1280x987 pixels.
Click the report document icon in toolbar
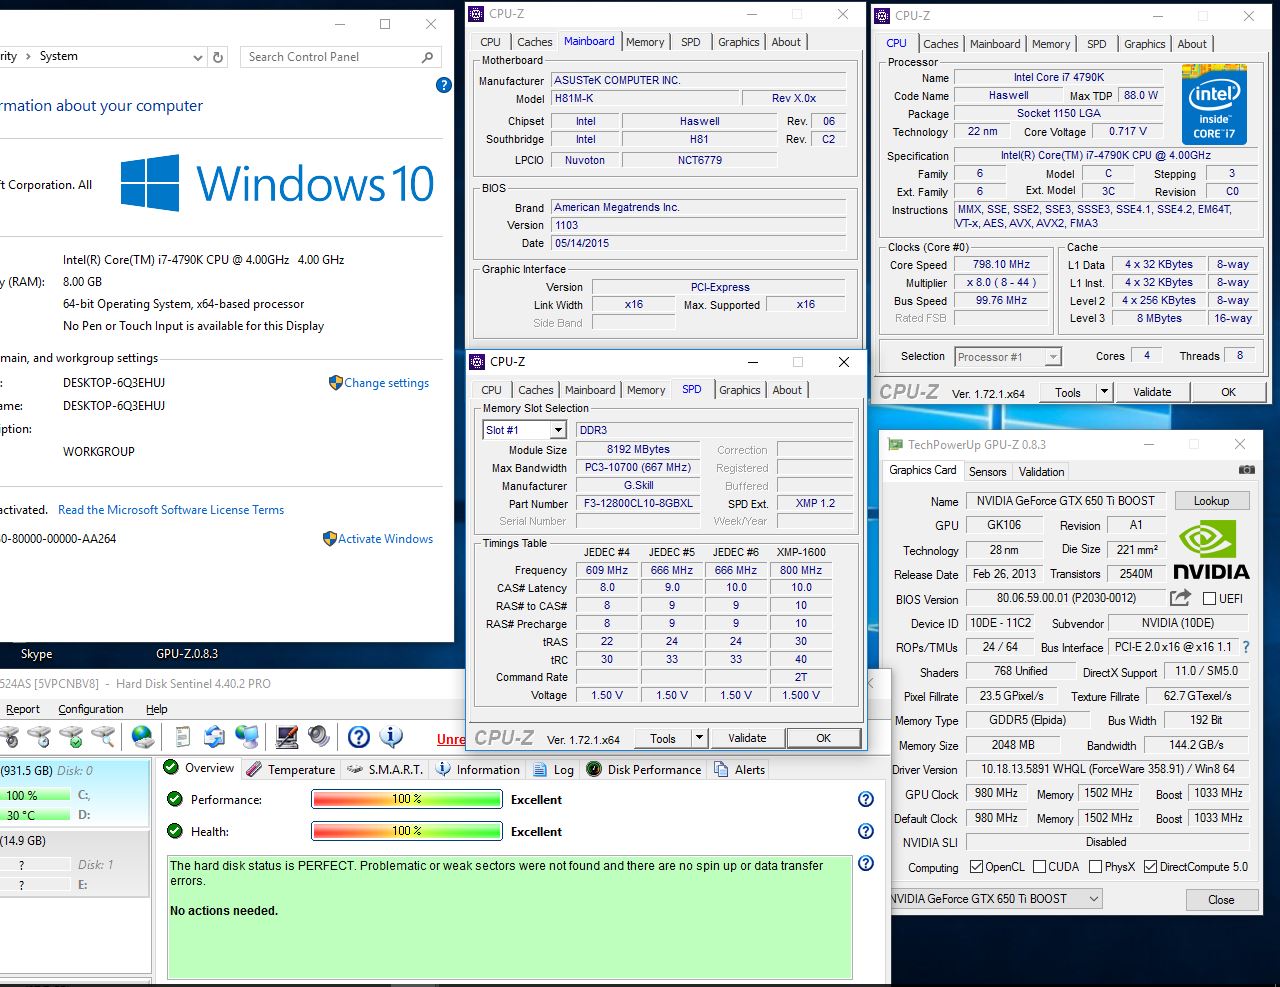[182, 737]
